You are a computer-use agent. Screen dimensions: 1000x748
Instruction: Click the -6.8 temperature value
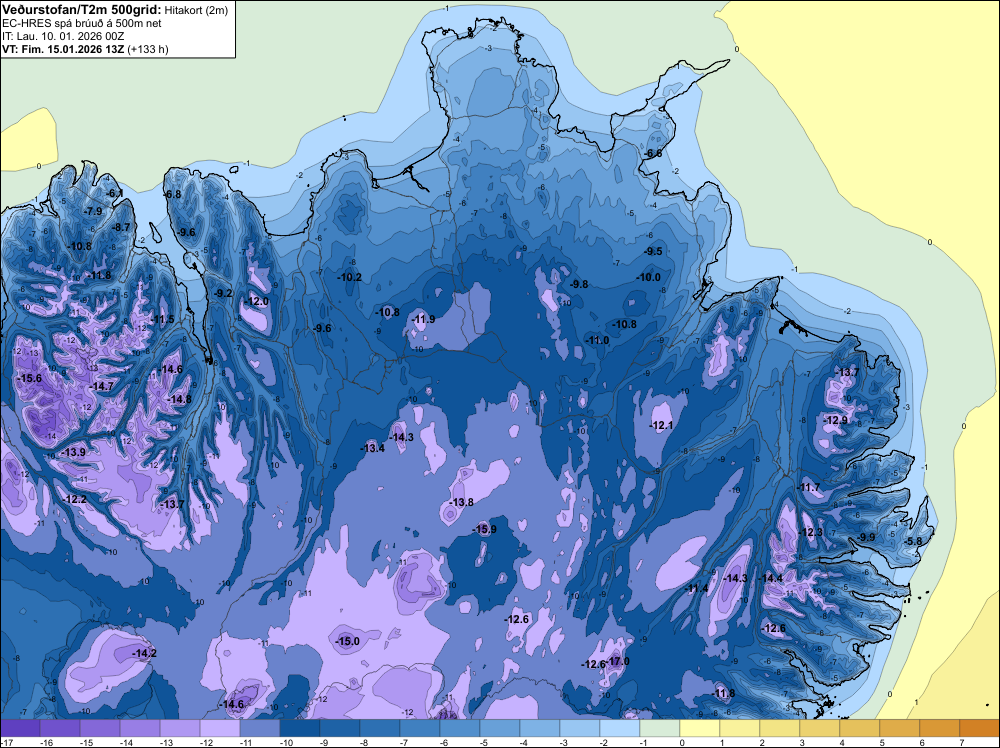point(173,194)
